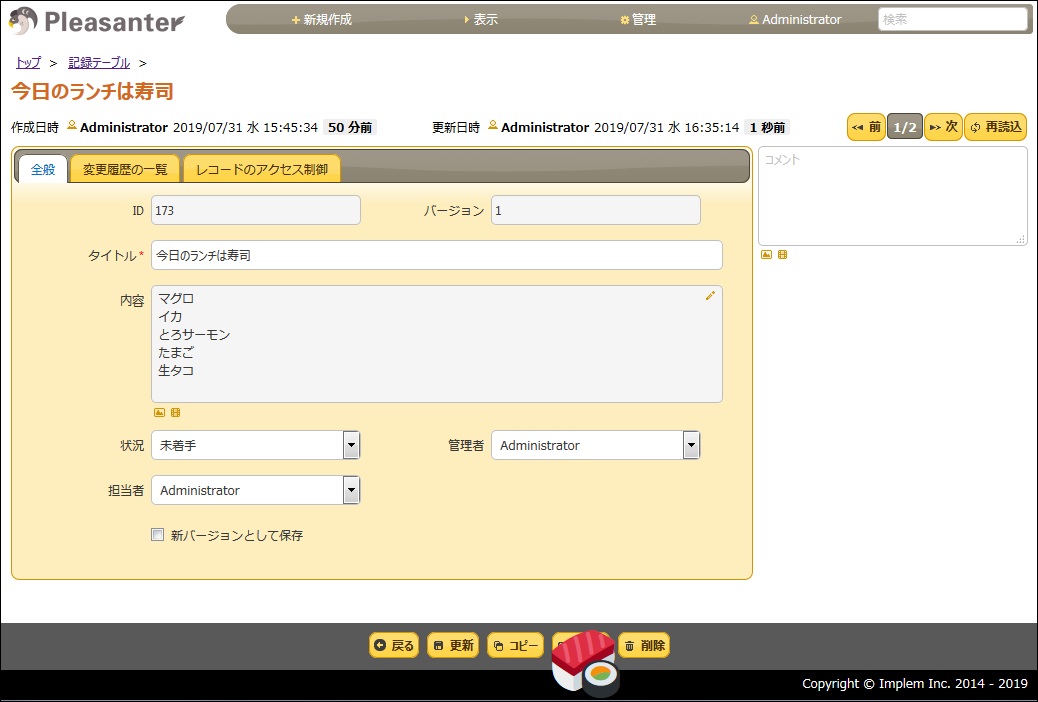
Task: Duplicate the record with コピー button
Action: coord(516,645)
